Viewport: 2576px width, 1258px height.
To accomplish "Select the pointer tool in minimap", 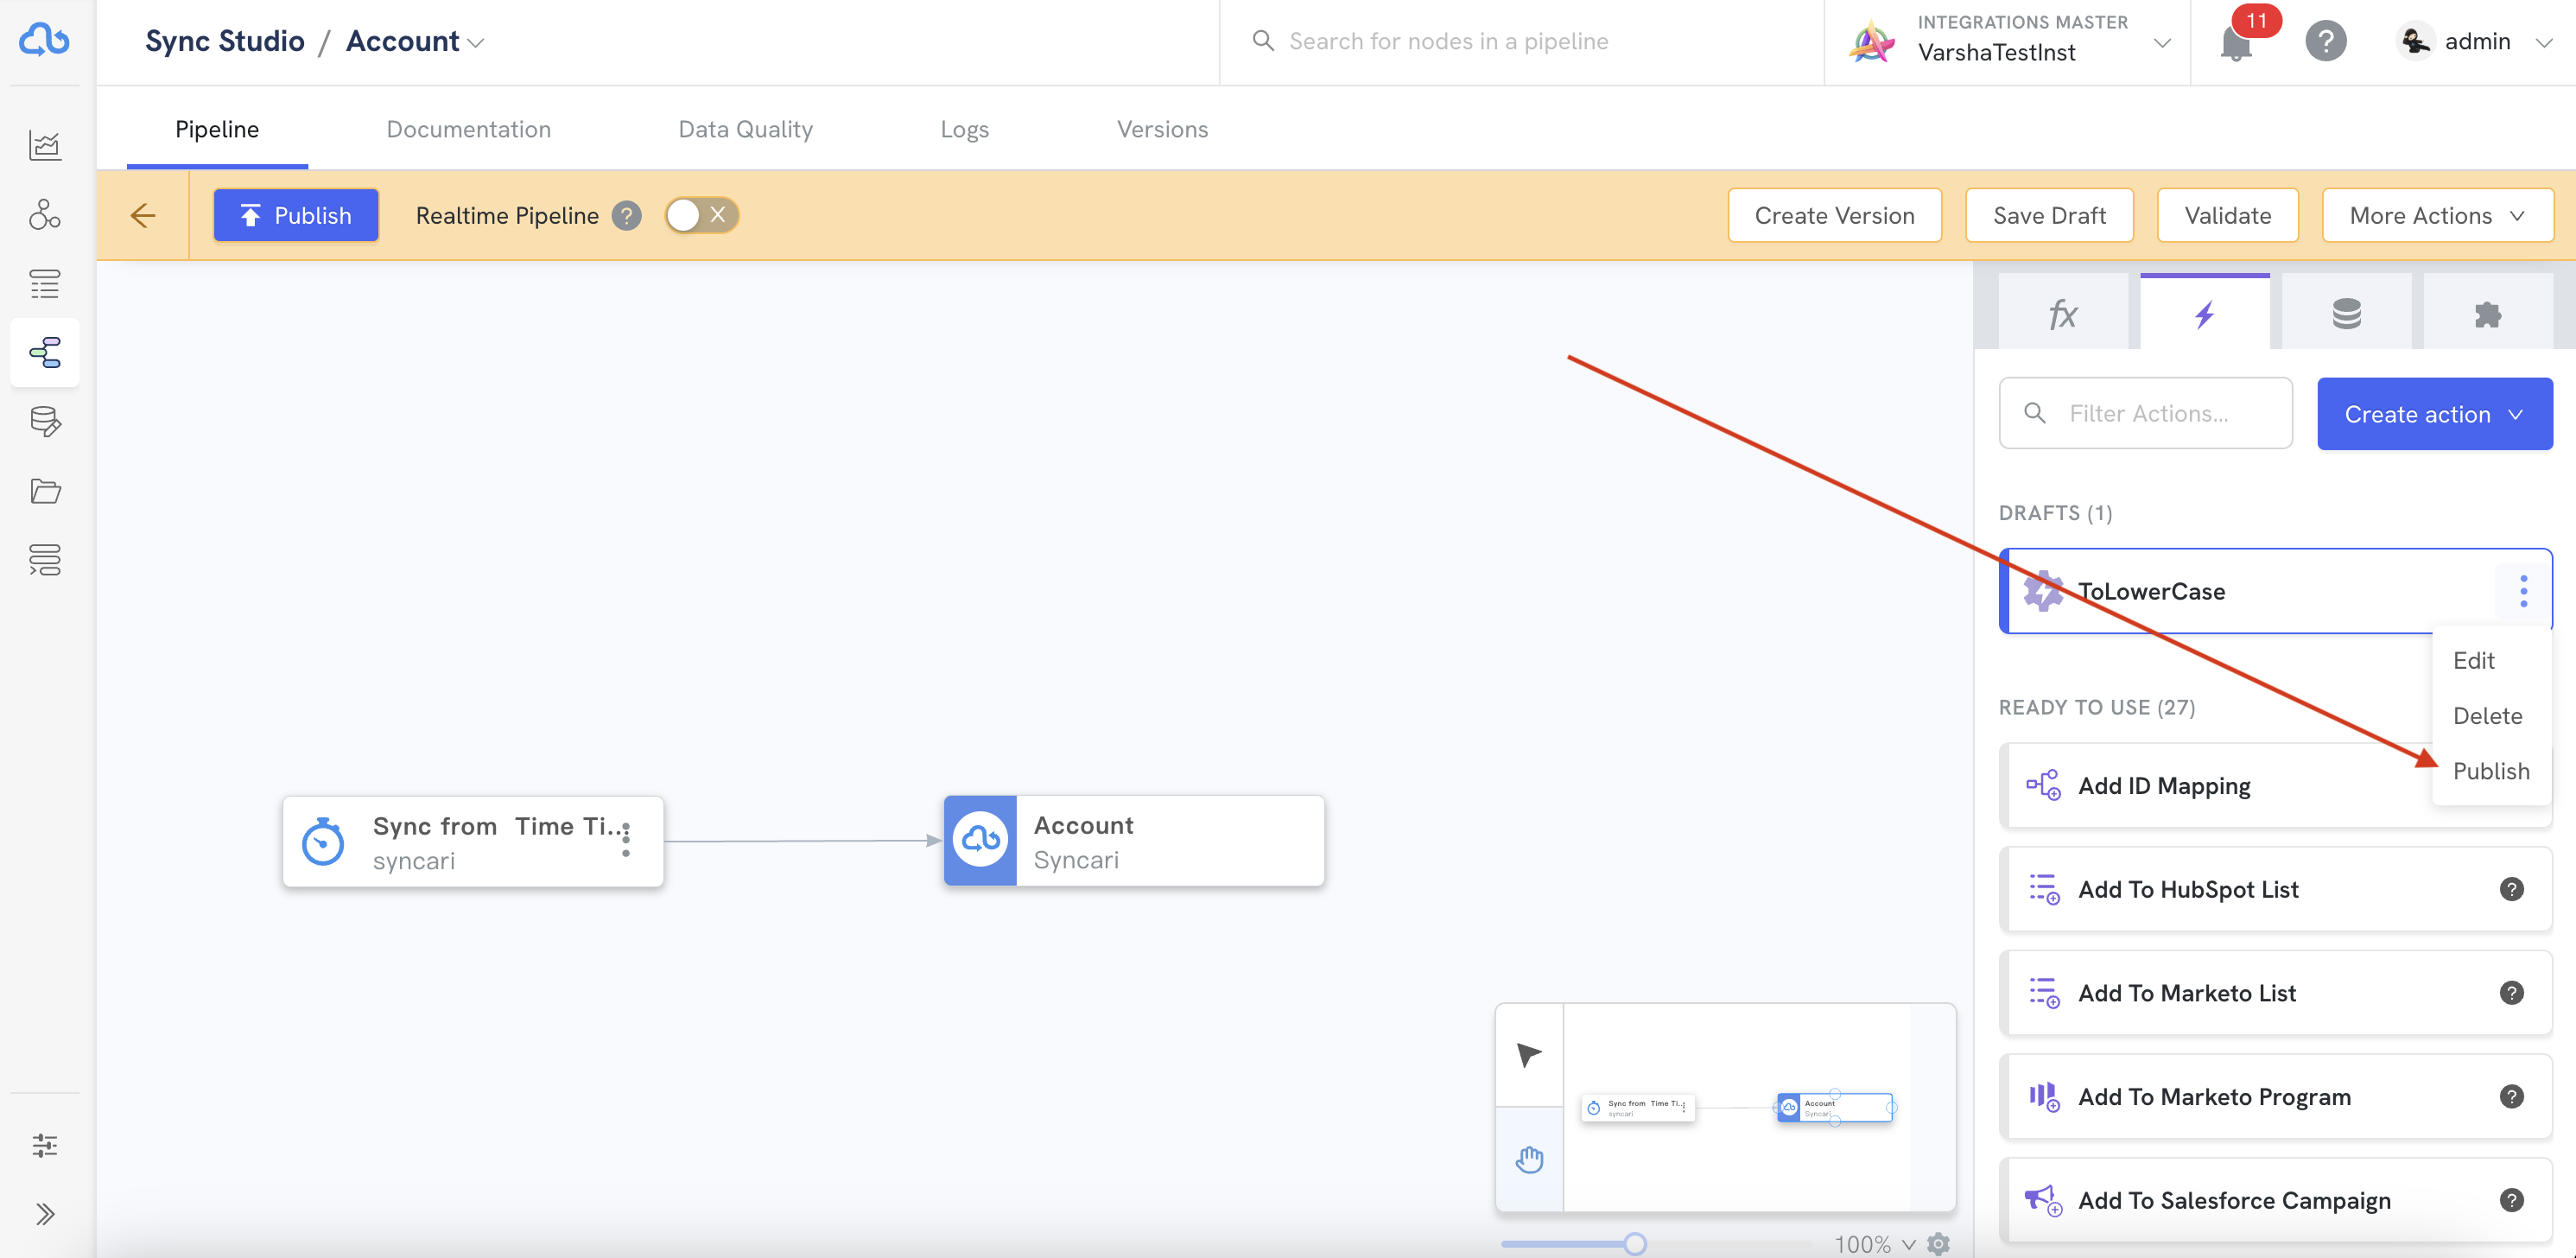I will [1529, 1054].
